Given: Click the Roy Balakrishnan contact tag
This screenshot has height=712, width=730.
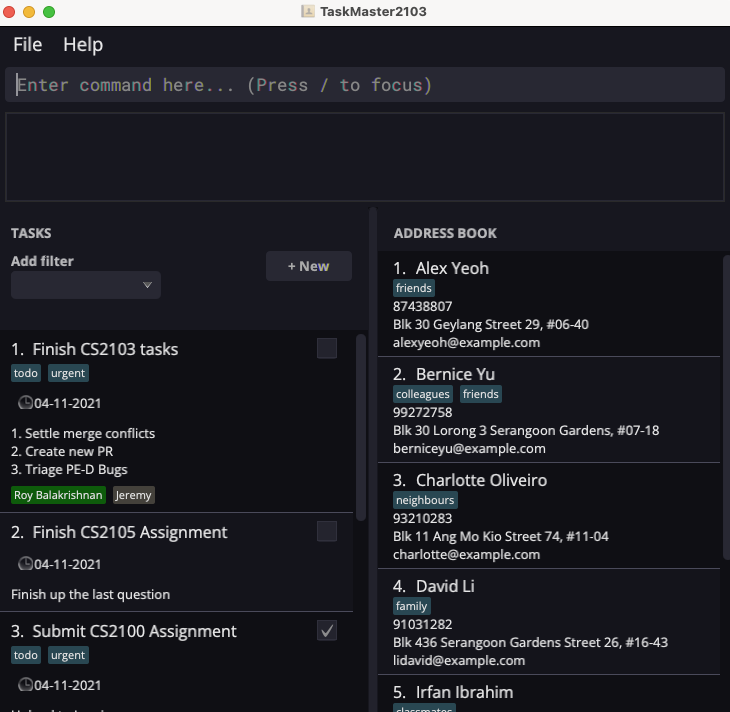Looking at the screenshot, I should 58,495.
